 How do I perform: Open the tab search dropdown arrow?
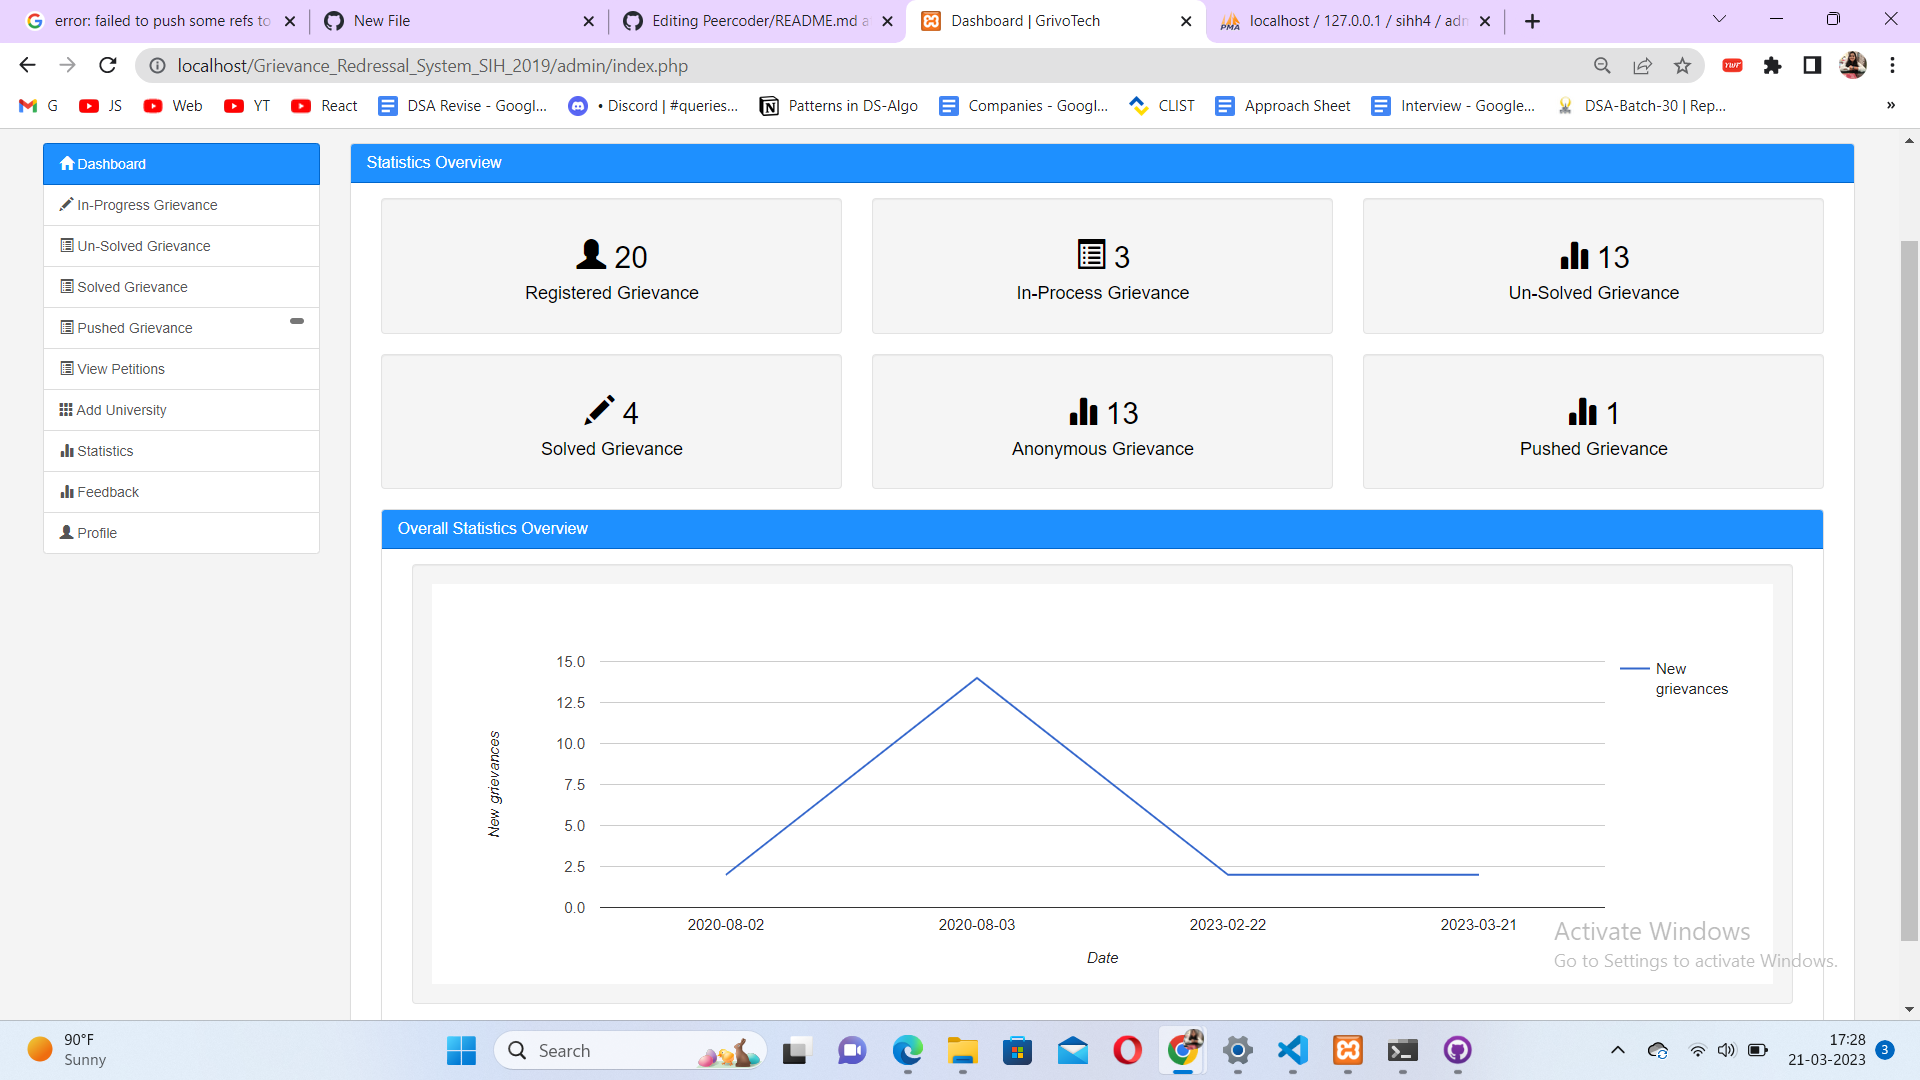pos(1719,20)
